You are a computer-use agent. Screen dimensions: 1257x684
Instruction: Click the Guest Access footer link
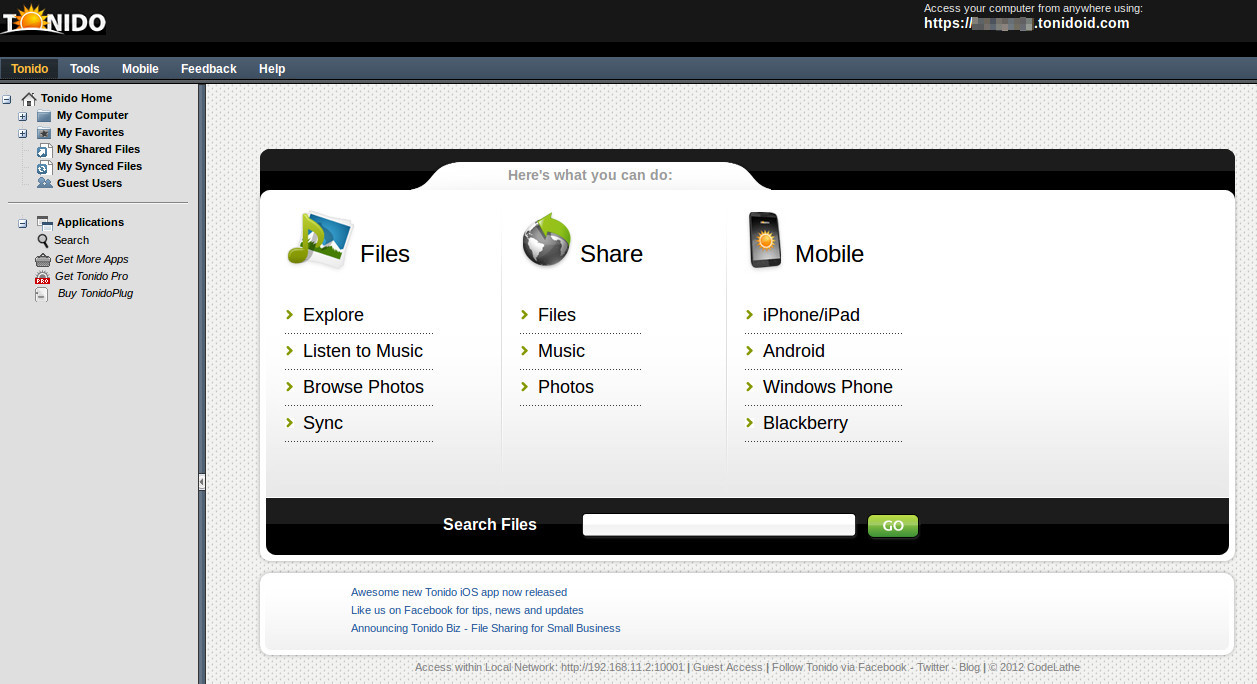(x=728, y=668)
